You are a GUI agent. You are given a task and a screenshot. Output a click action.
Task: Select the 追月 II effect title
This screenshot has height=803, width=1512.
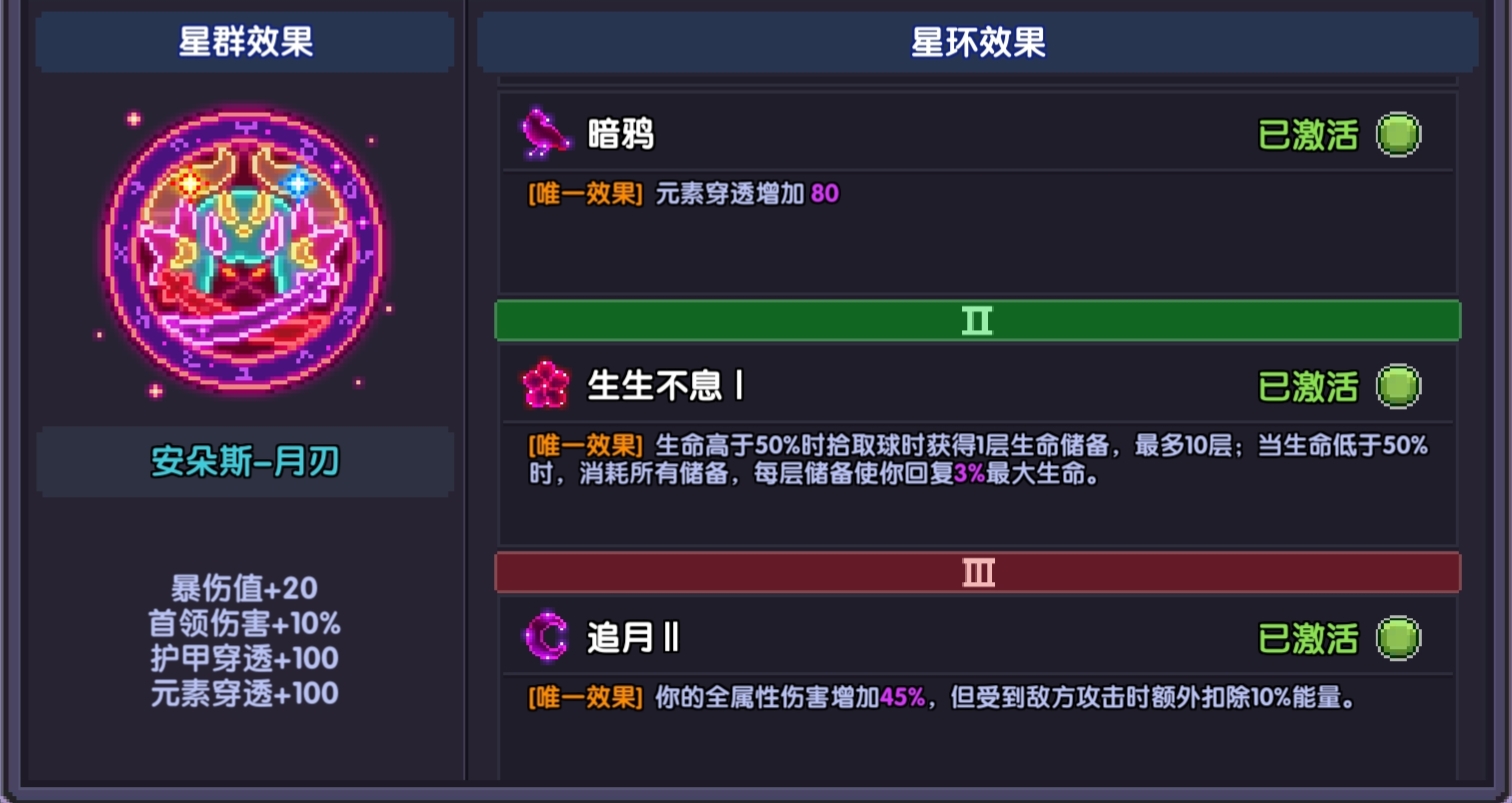[633, 638]
